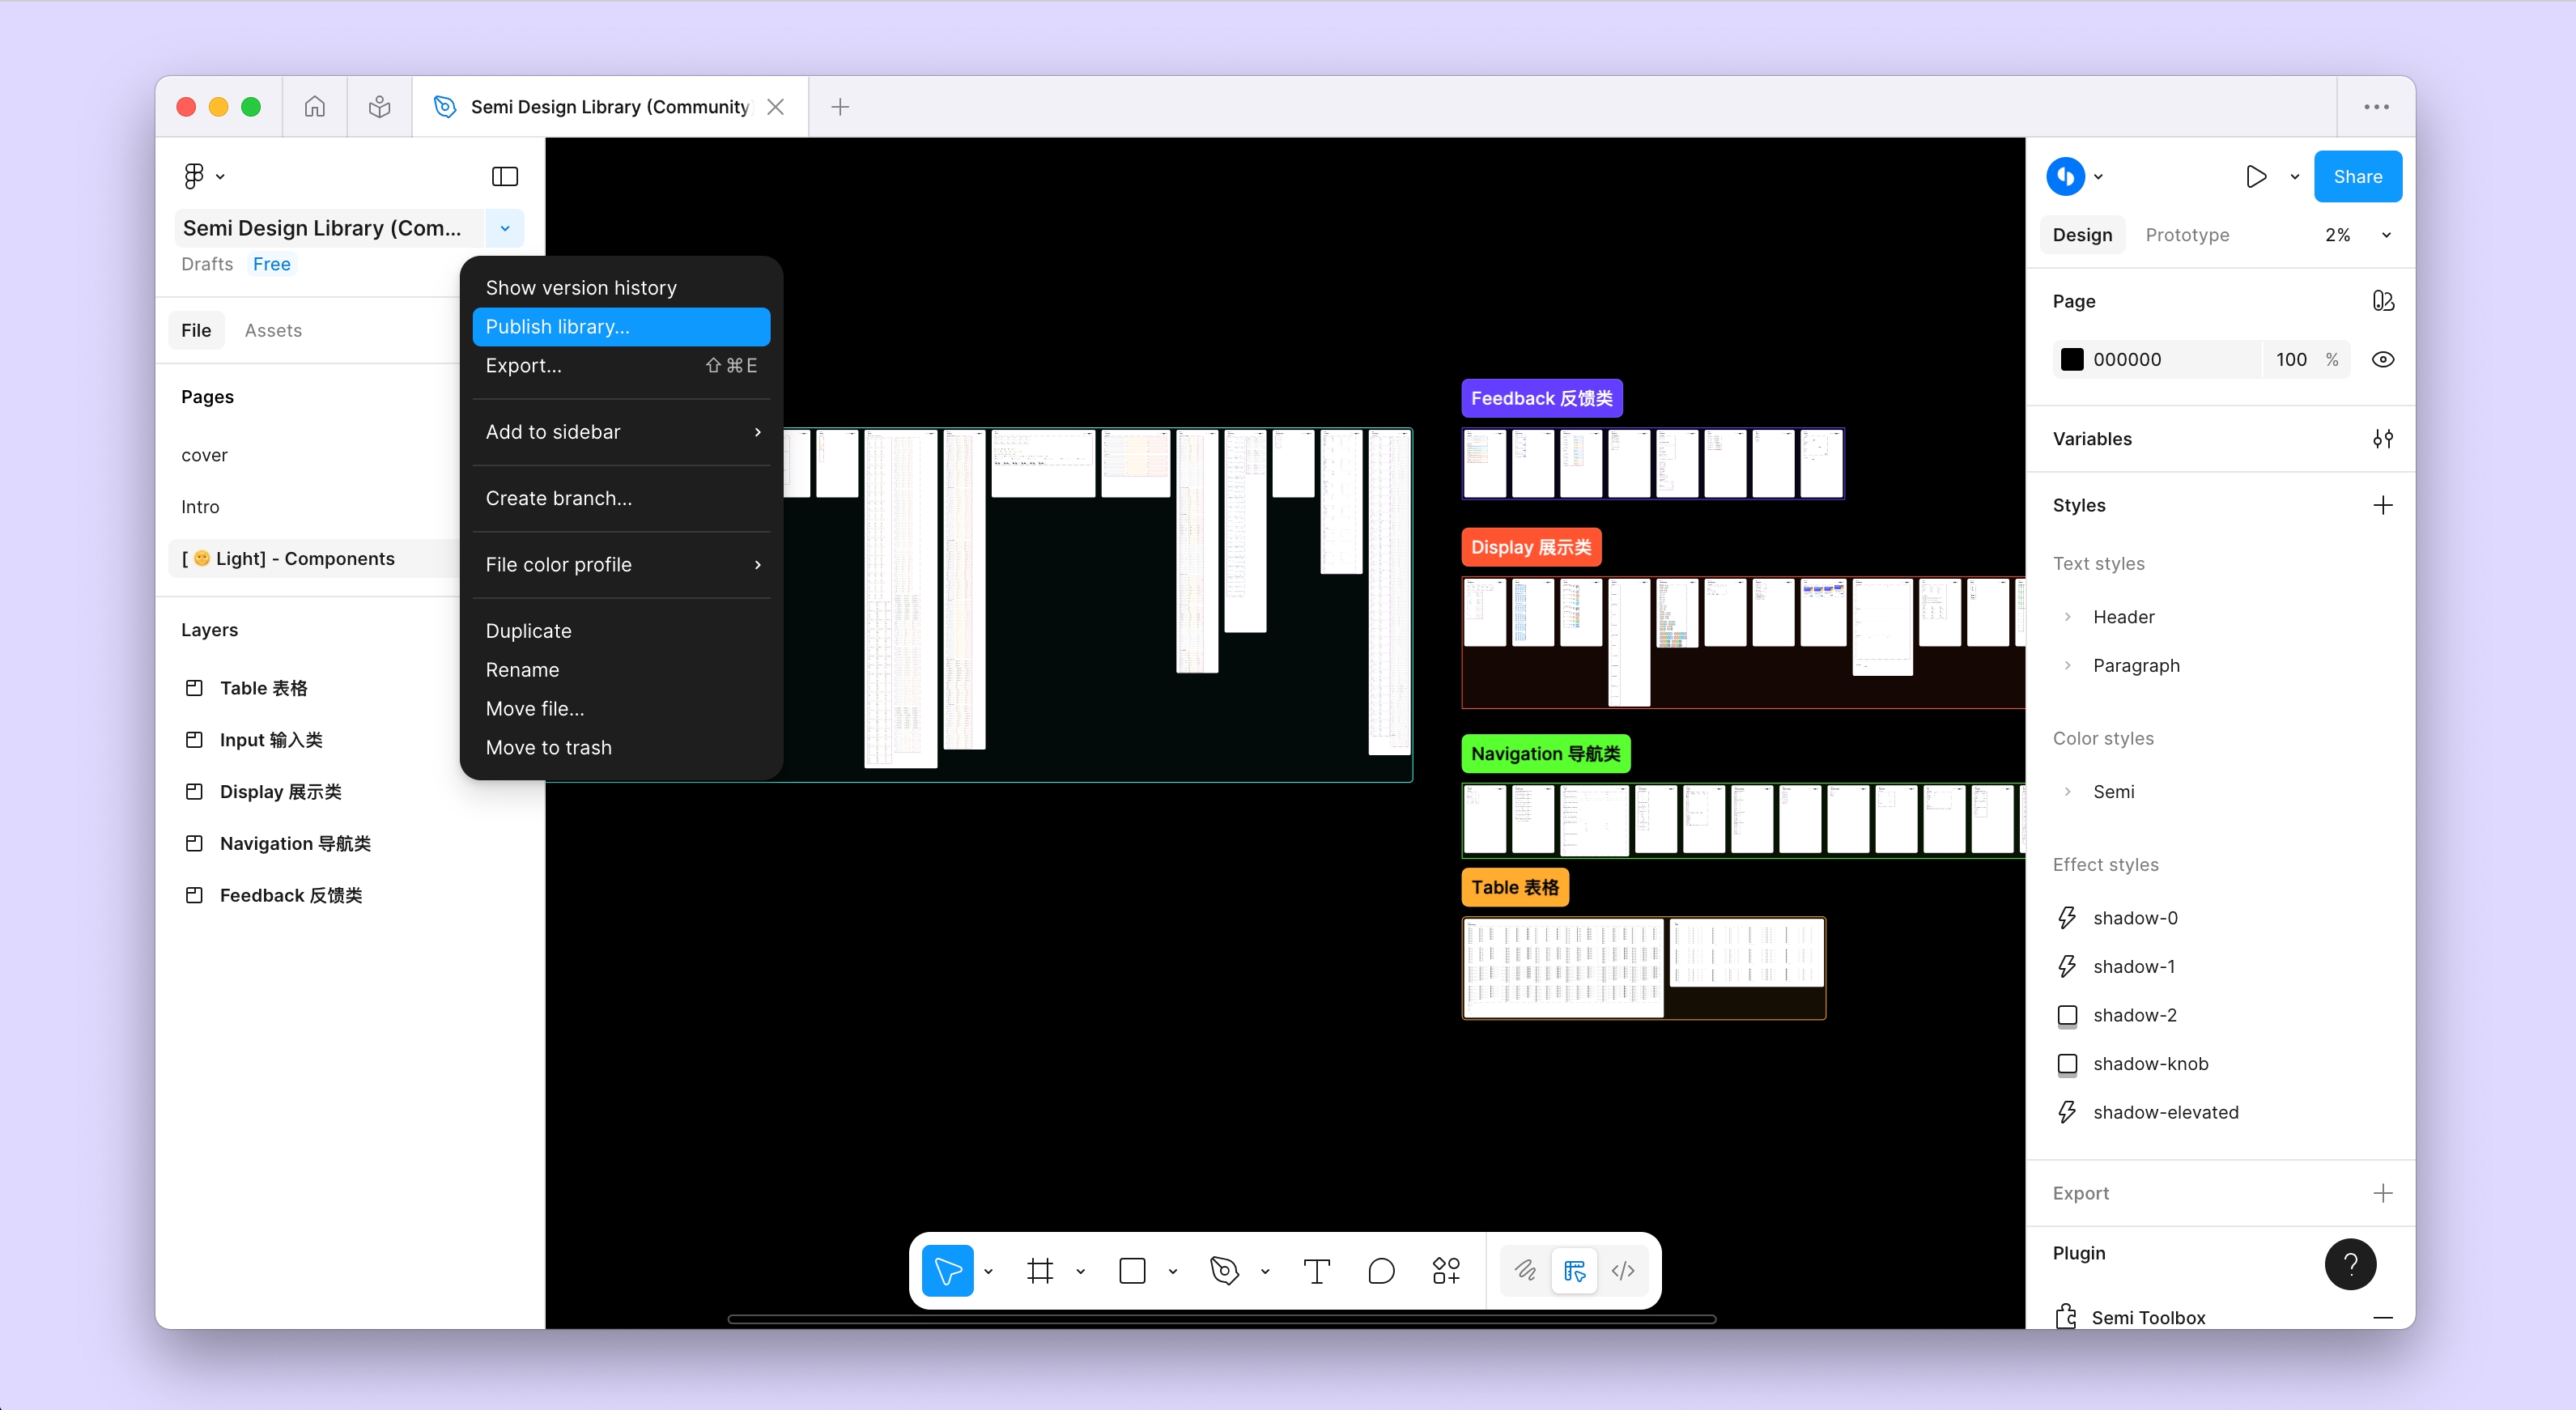
Task: Choose Move to trash
Action: tap(621, 747)
